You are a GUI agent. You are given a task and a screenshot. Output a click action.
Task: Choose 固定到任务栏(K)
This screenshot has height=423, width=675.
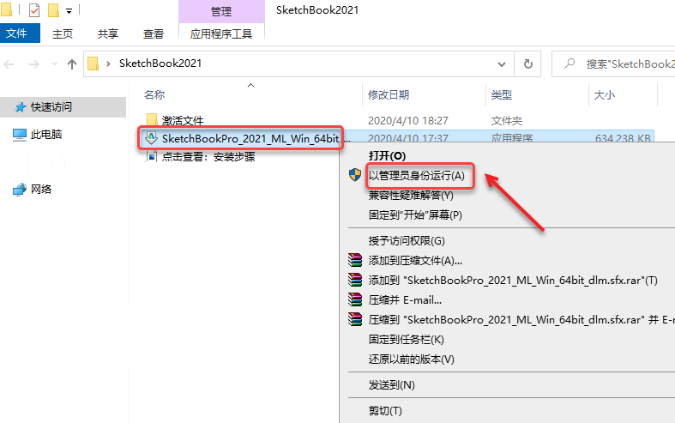click(406, 340)
